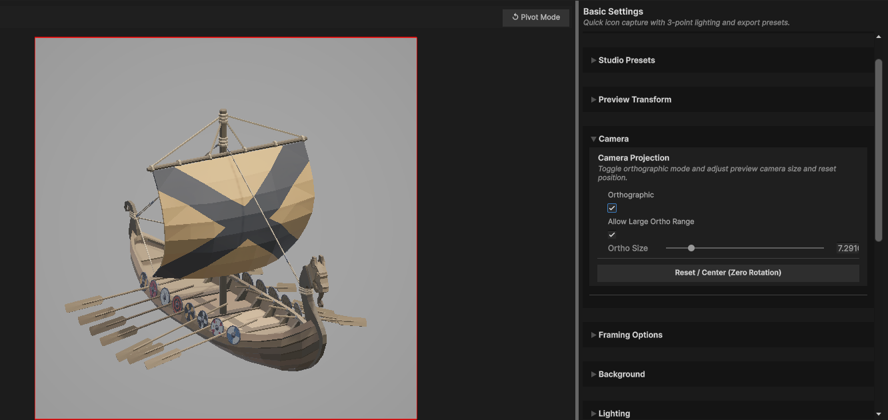Expand the Lighting section
Screen dimensions: 888x420
[x=728, y=413]
